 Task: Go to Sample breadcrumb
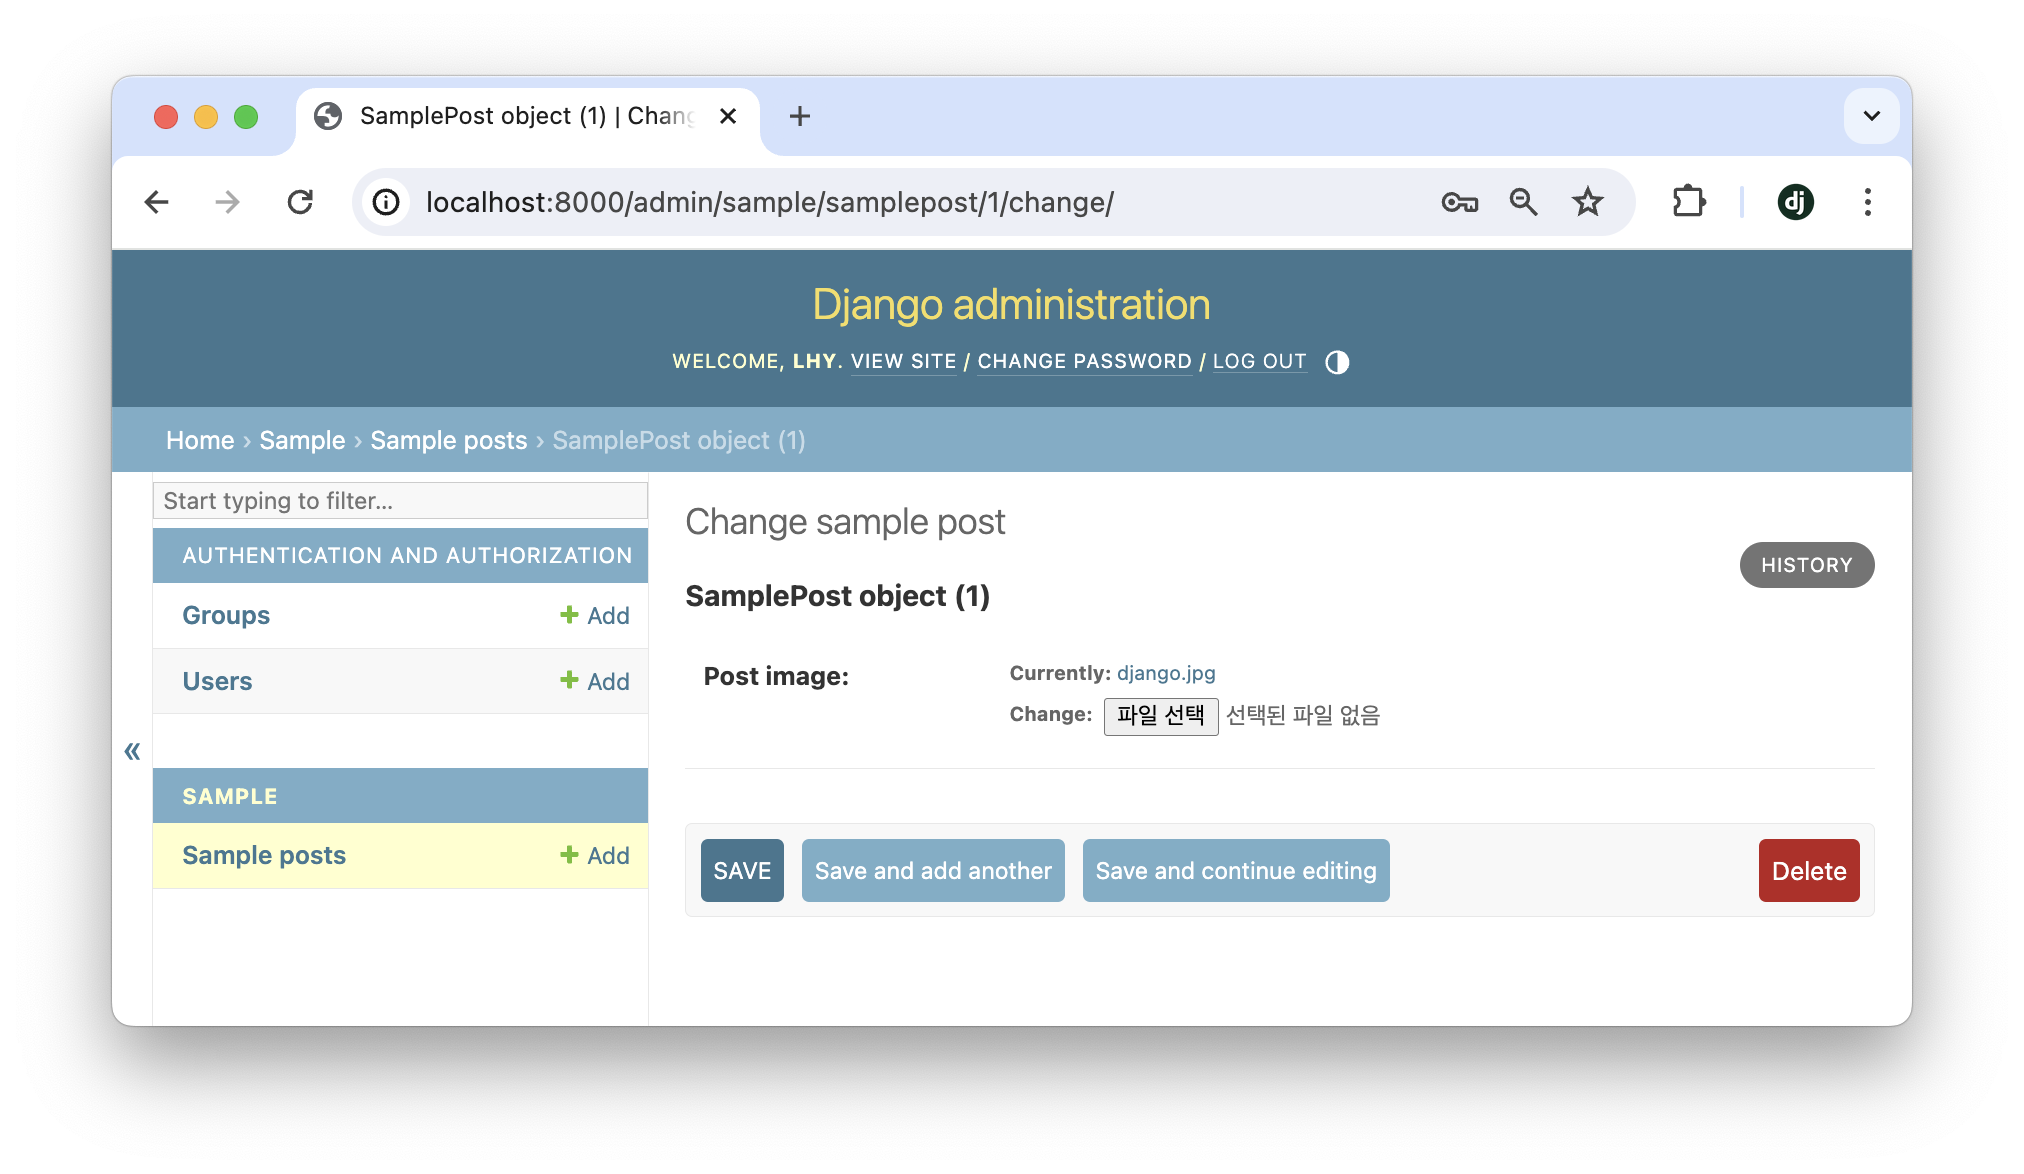pos(302,440)
